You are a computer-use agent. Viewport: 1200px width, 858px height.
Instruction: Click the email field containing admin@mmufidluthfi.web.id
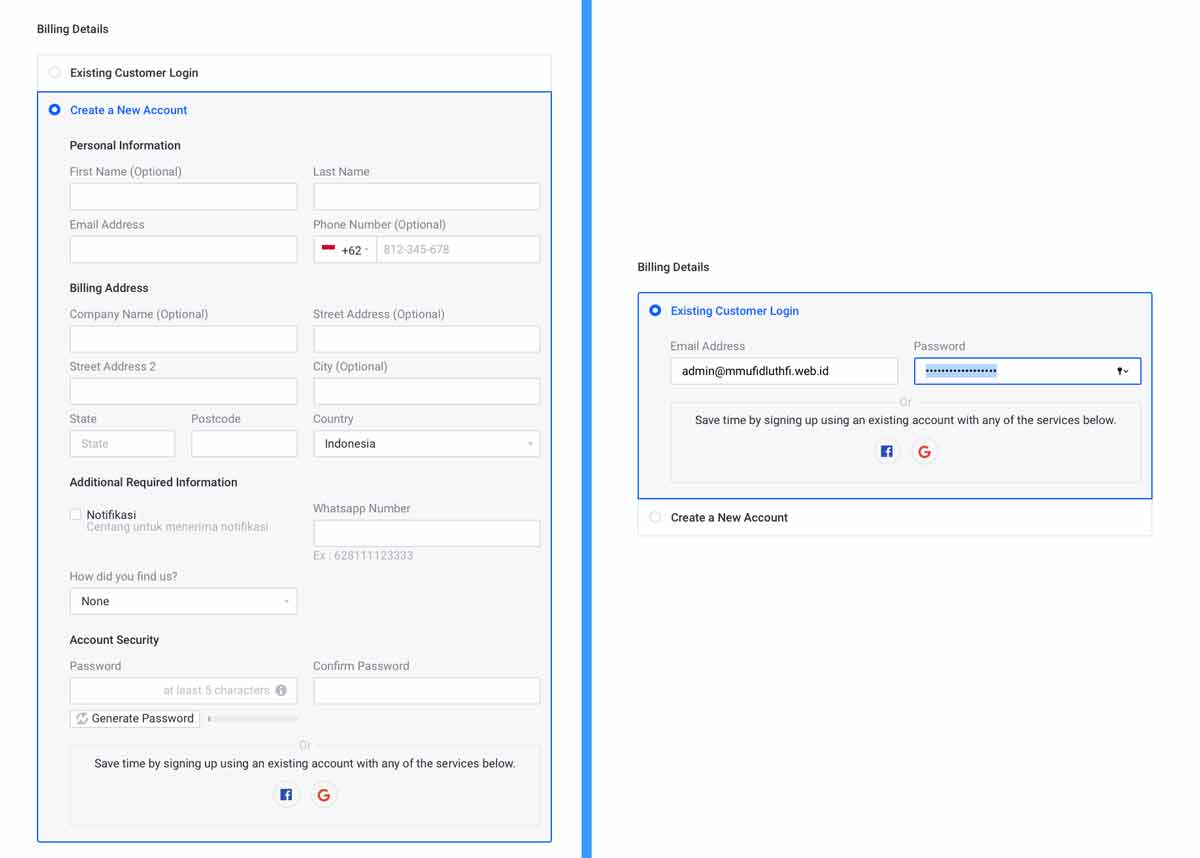(x=783, y=371)
